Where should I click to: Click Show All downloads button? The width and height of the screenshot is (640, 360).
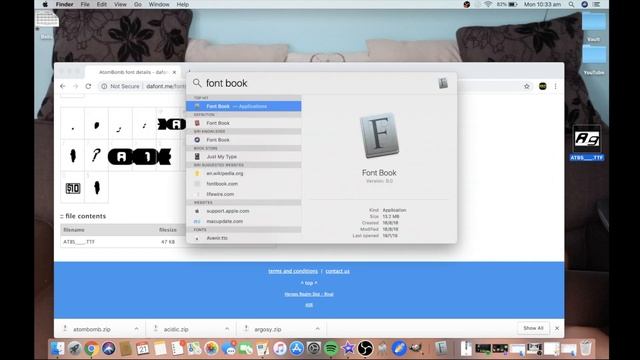[533, 328]
